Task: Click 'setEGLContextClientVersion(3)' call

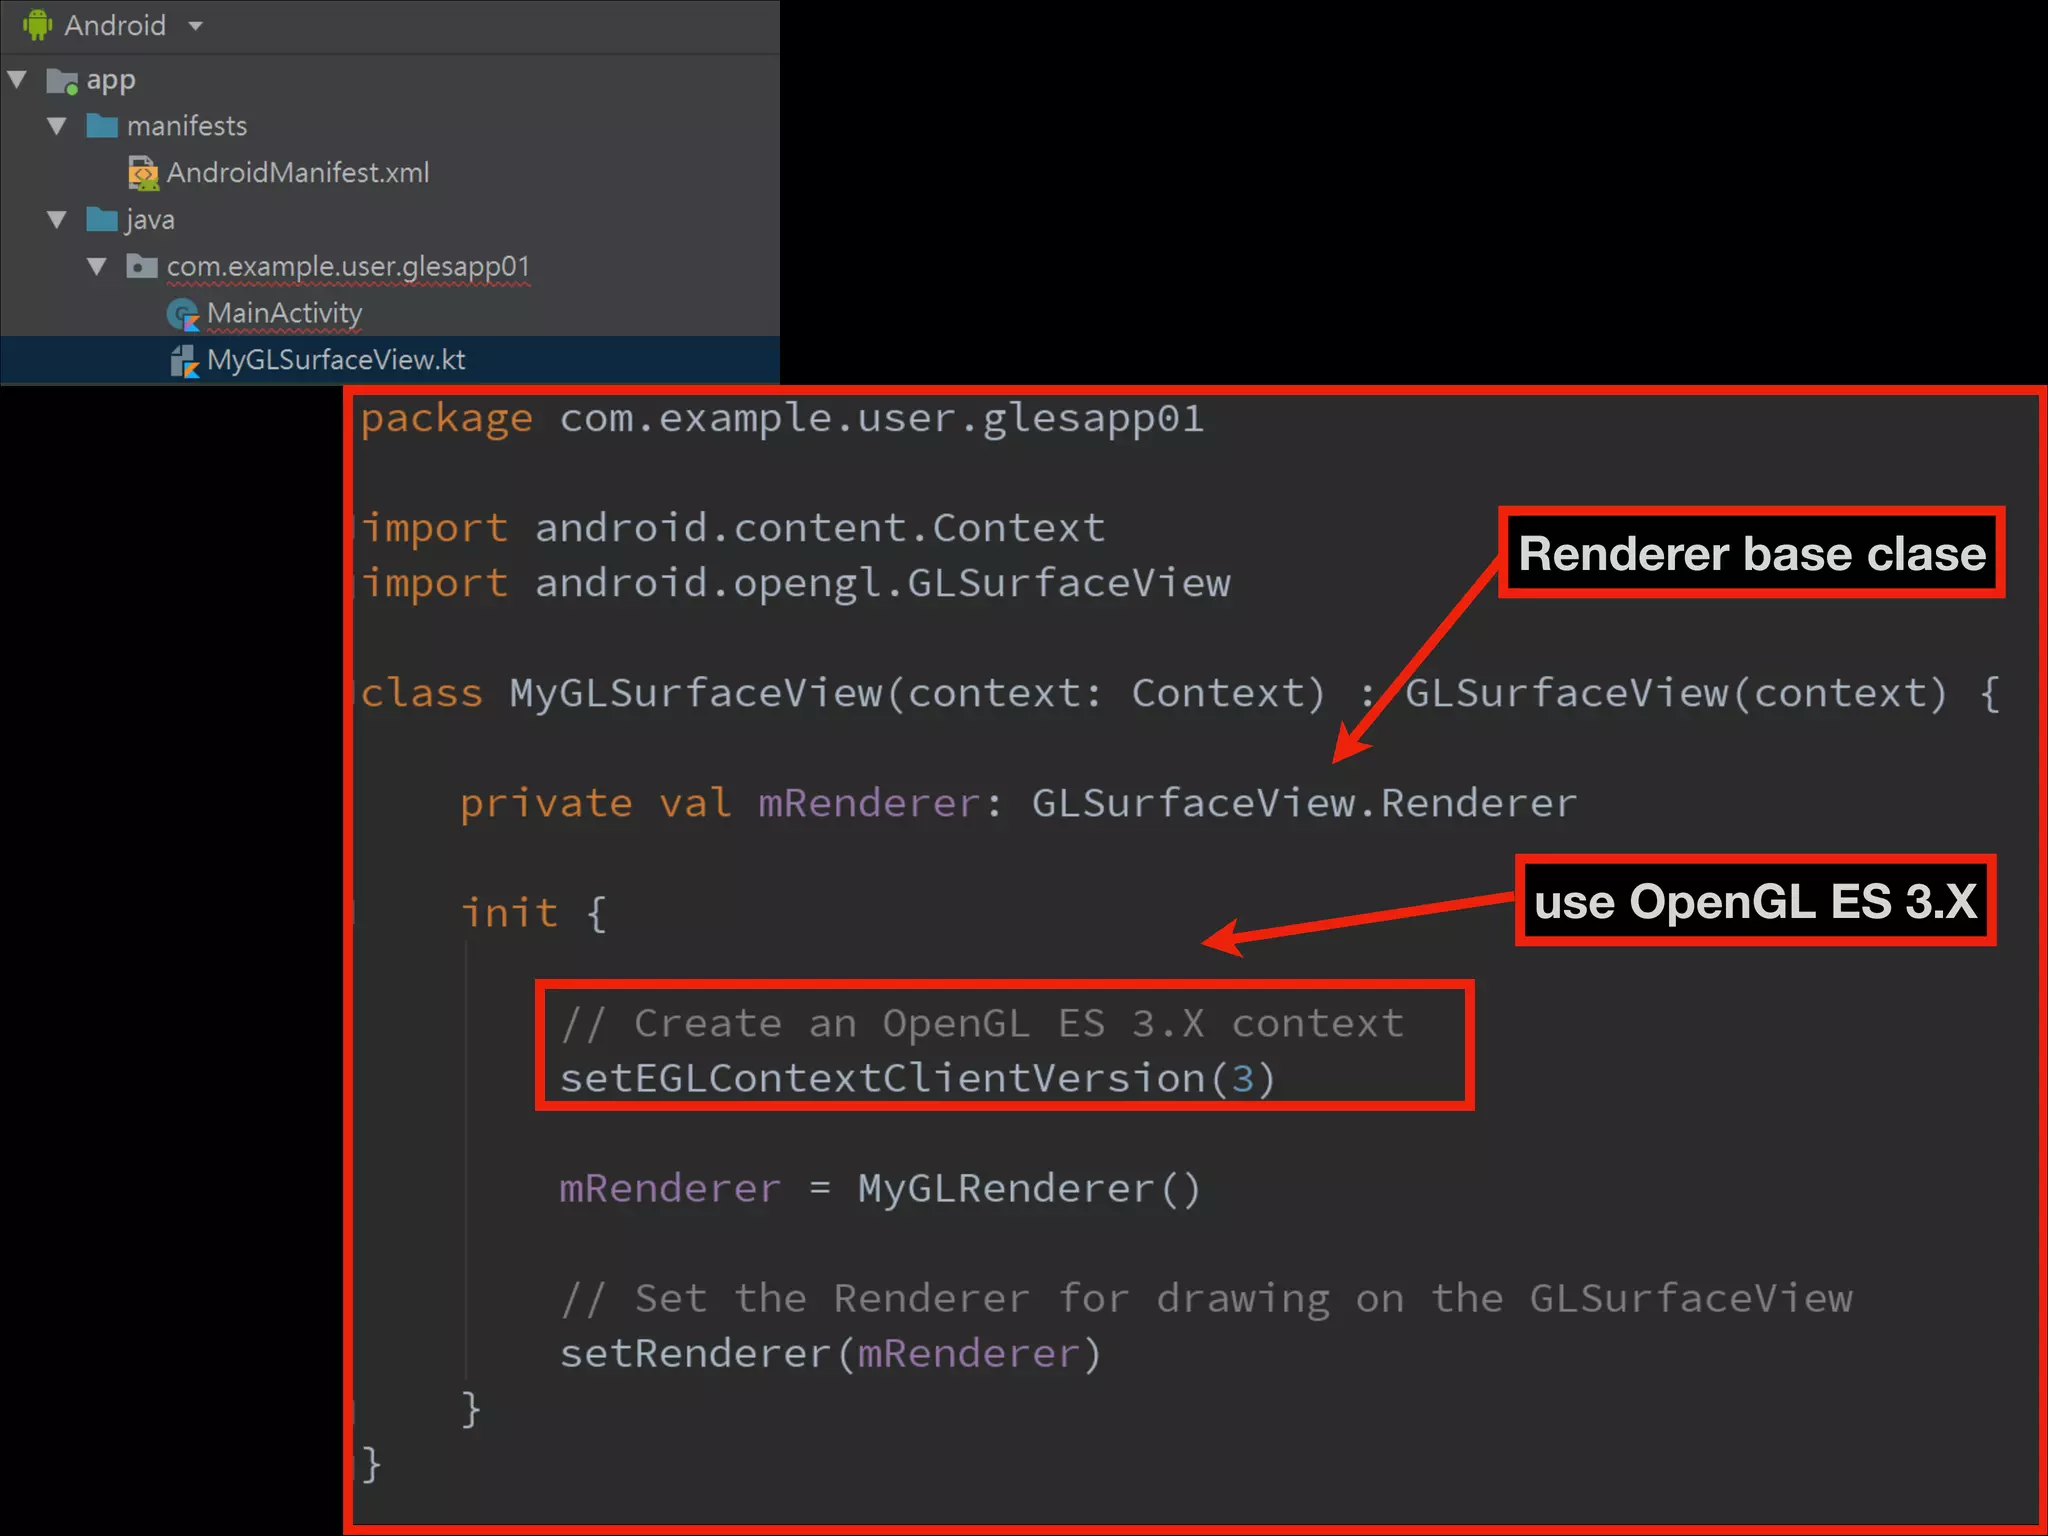Action: pyautogui.click(x=918, y=1079)
